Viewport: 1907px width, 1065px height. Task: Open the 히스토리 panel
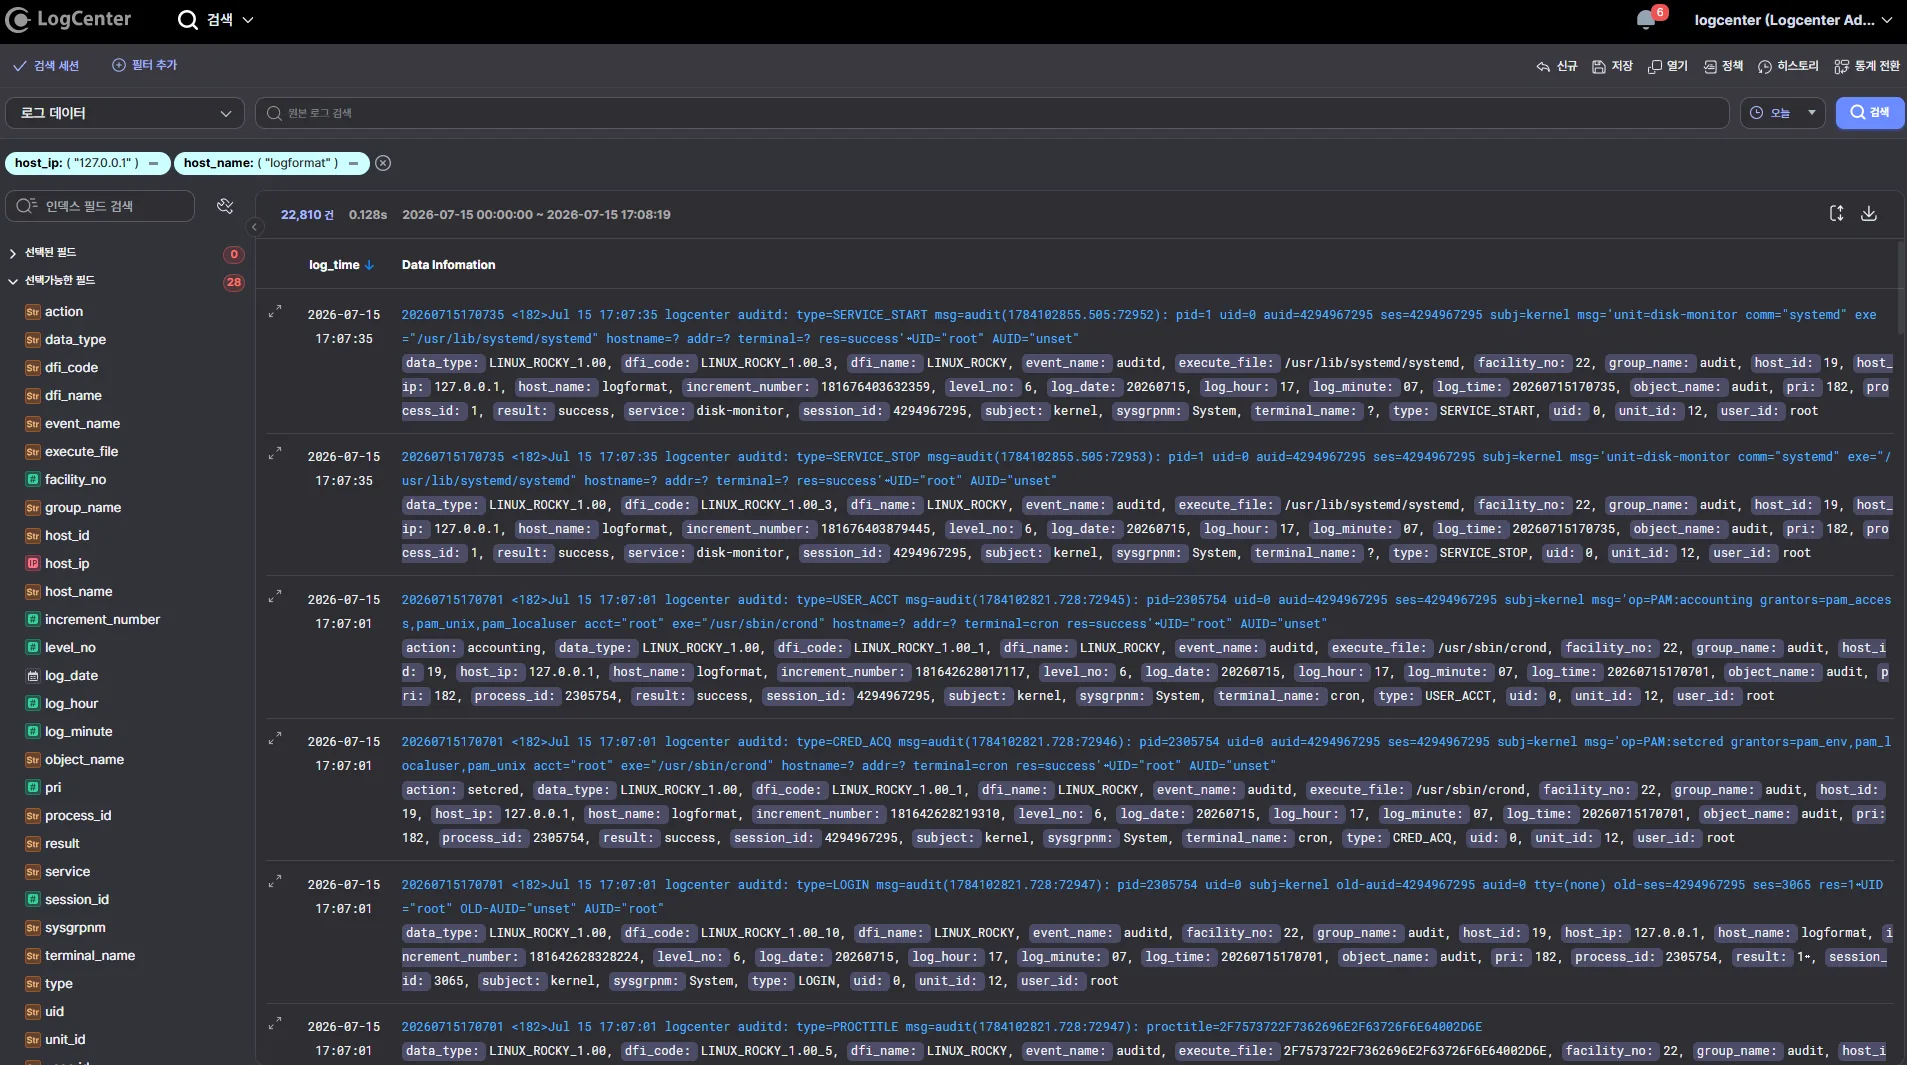[x=1788, y=66]
